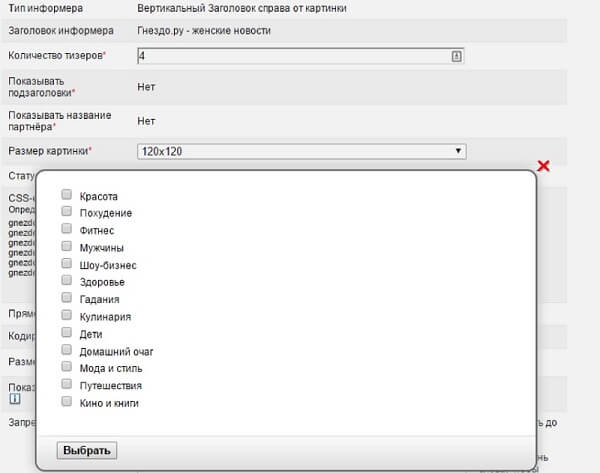Enable the Похудение category
Image resolution: width=600 pixels, height=473 pixels.
click(66, 212)
